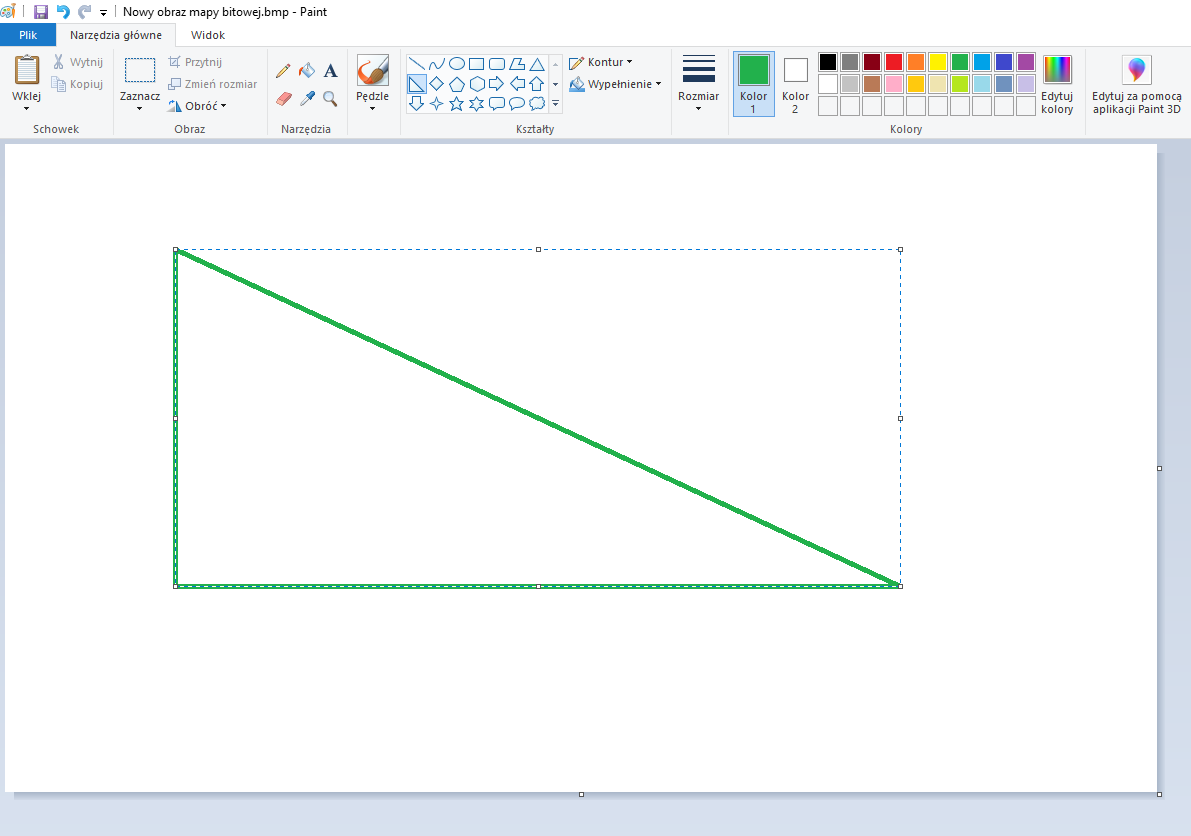Screen dimensions: 1191x836
Task: Choose the five-point star shape
Action: click(x=457, y=103)
